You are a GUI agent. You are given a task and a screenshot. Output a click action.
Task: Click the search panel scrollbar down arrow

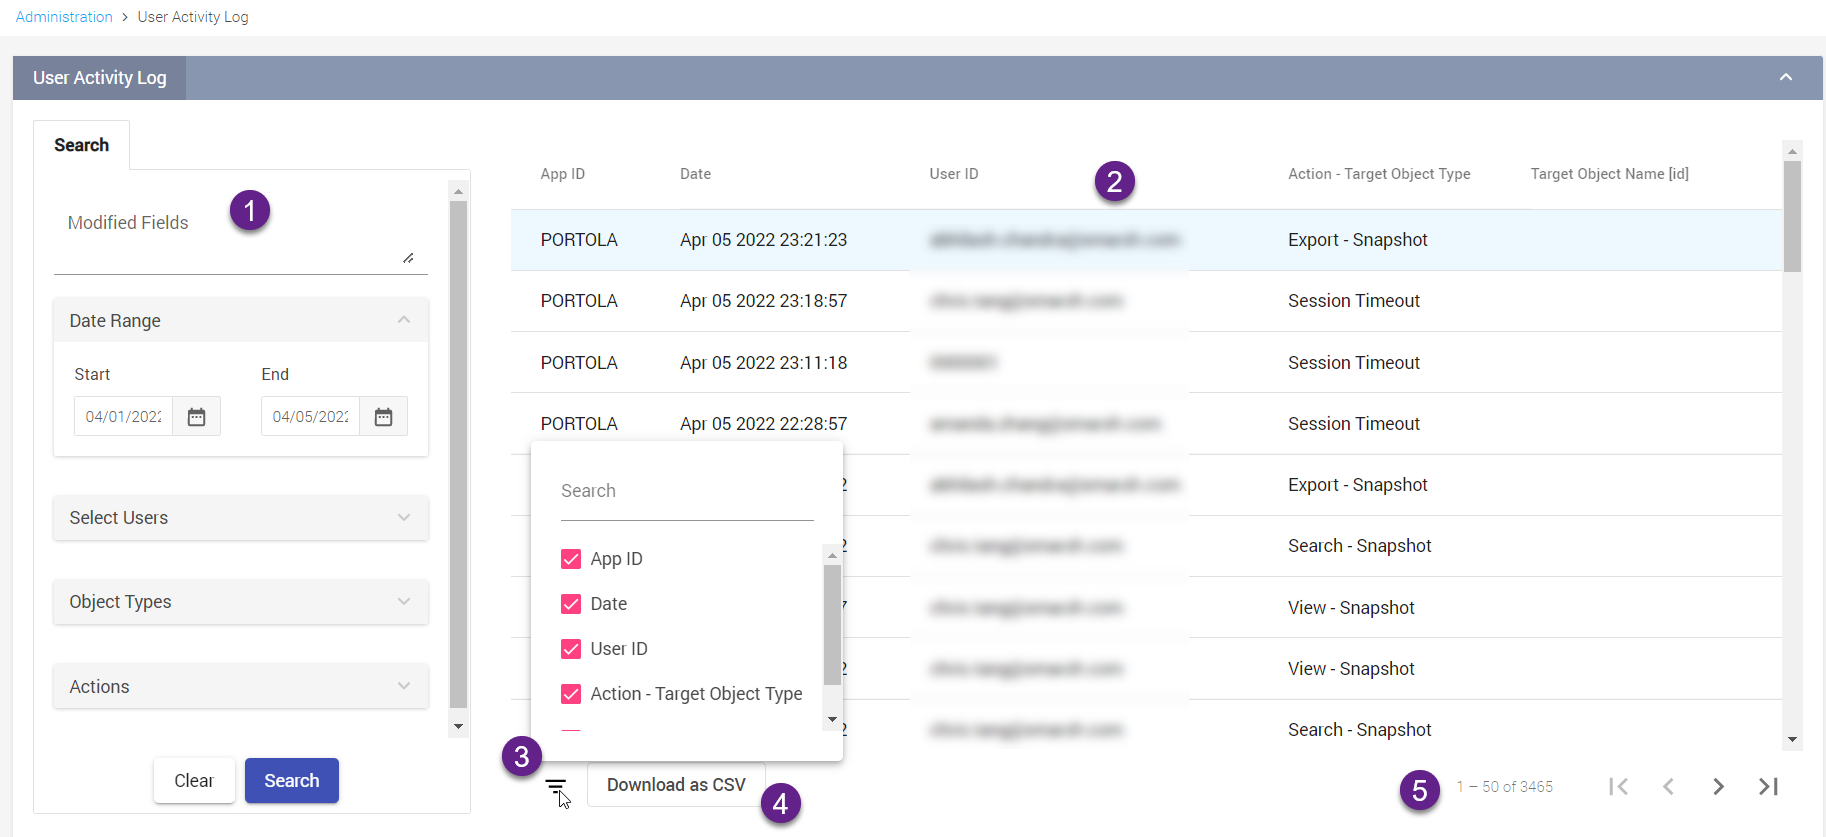point(458,727)
